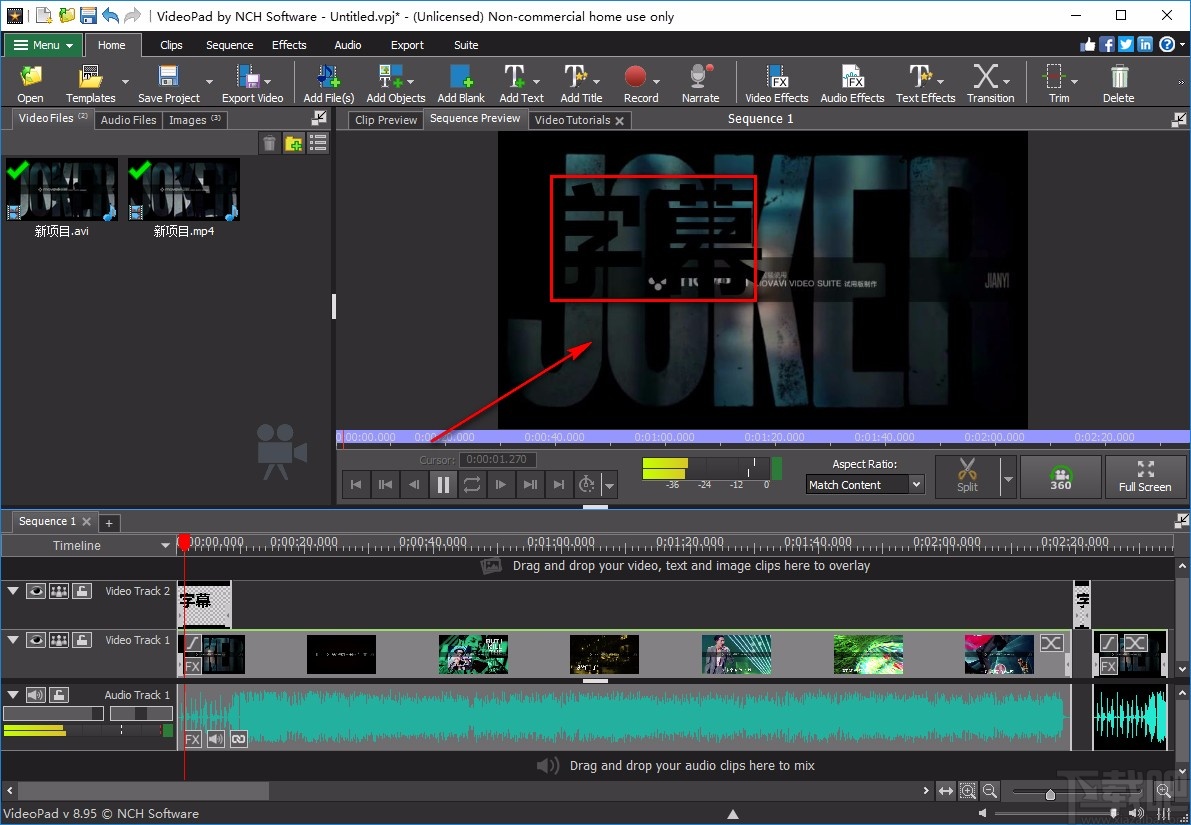Open the Audio Effects tool
The image size is (1191, 825).
coord(852,83)
